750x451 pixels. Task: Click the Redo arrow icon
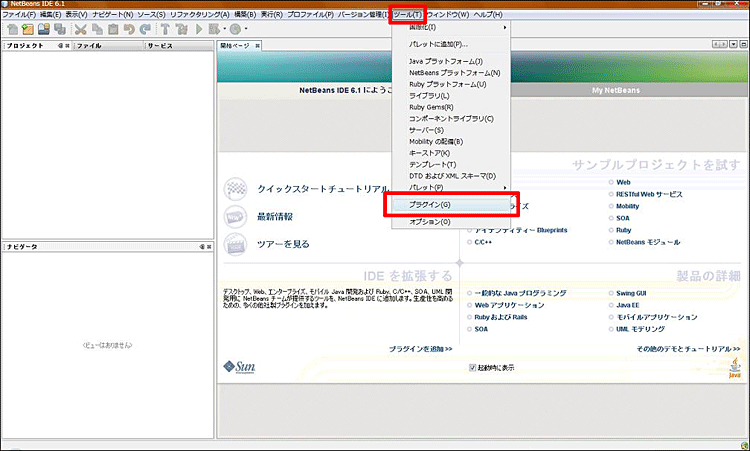tap(145, 29)
